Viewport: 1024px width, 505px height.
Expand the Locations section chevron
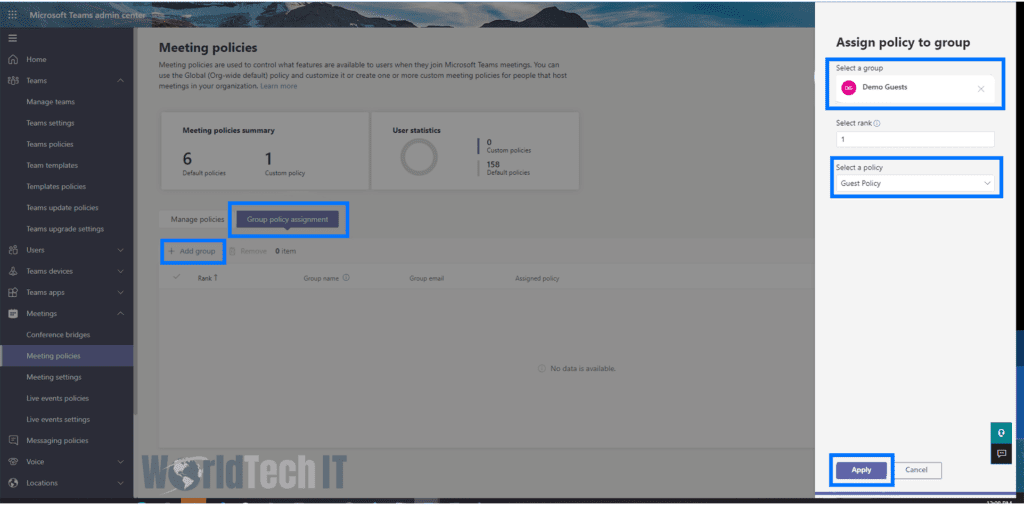(120, 483)
